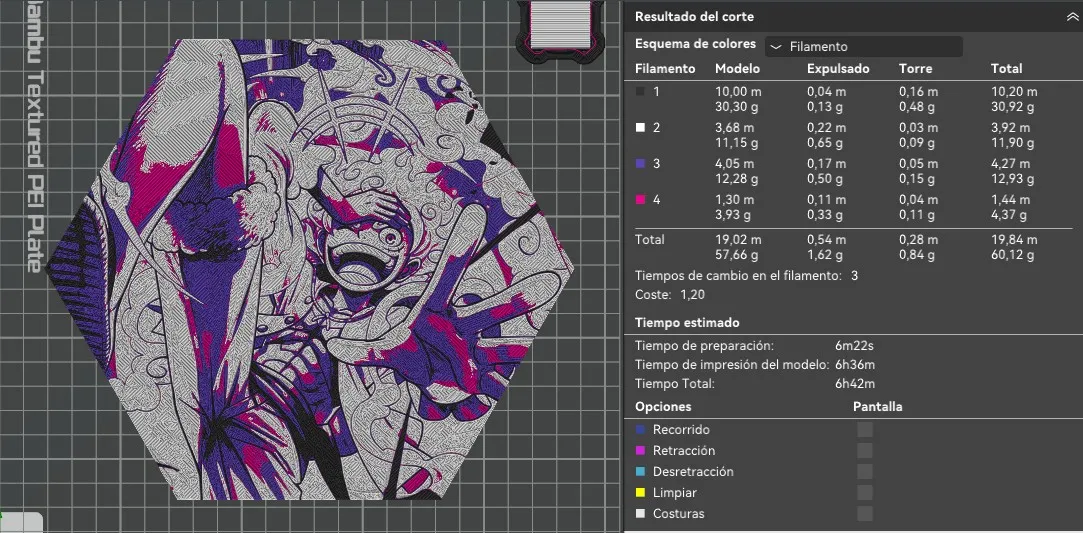Open the Esquema de colores Filamento dropdown
Screen dimensions: 1083x533
pos(863,47)
